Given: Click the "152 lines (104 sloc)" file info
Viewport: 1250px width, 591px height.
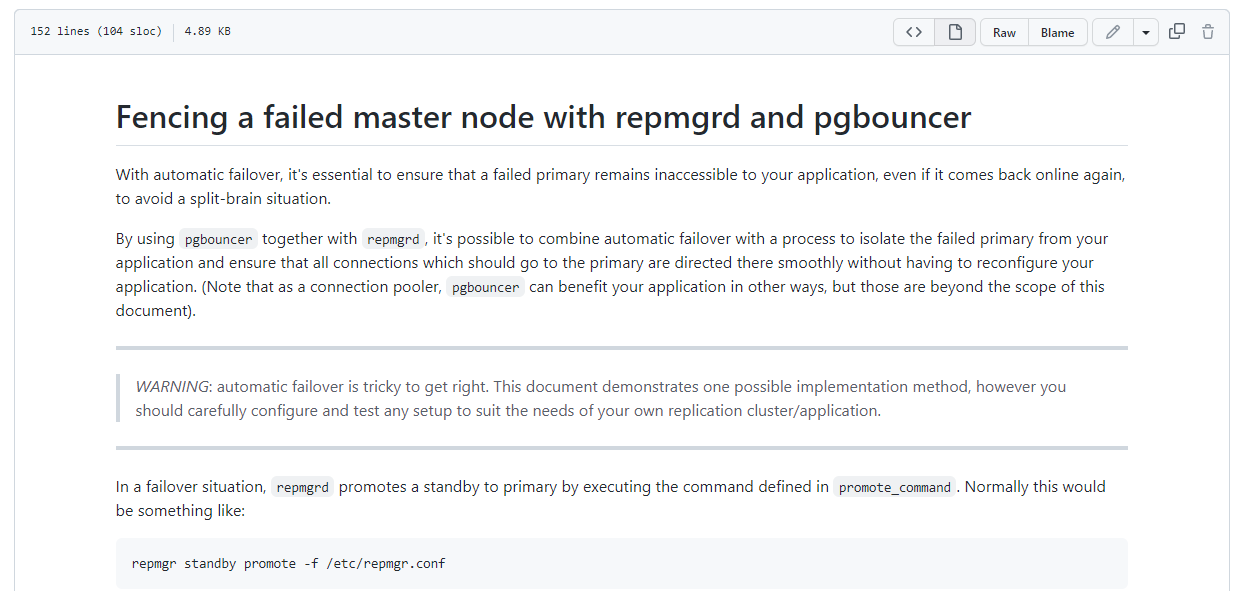Looking at the screenshot, I should point(96,32).
